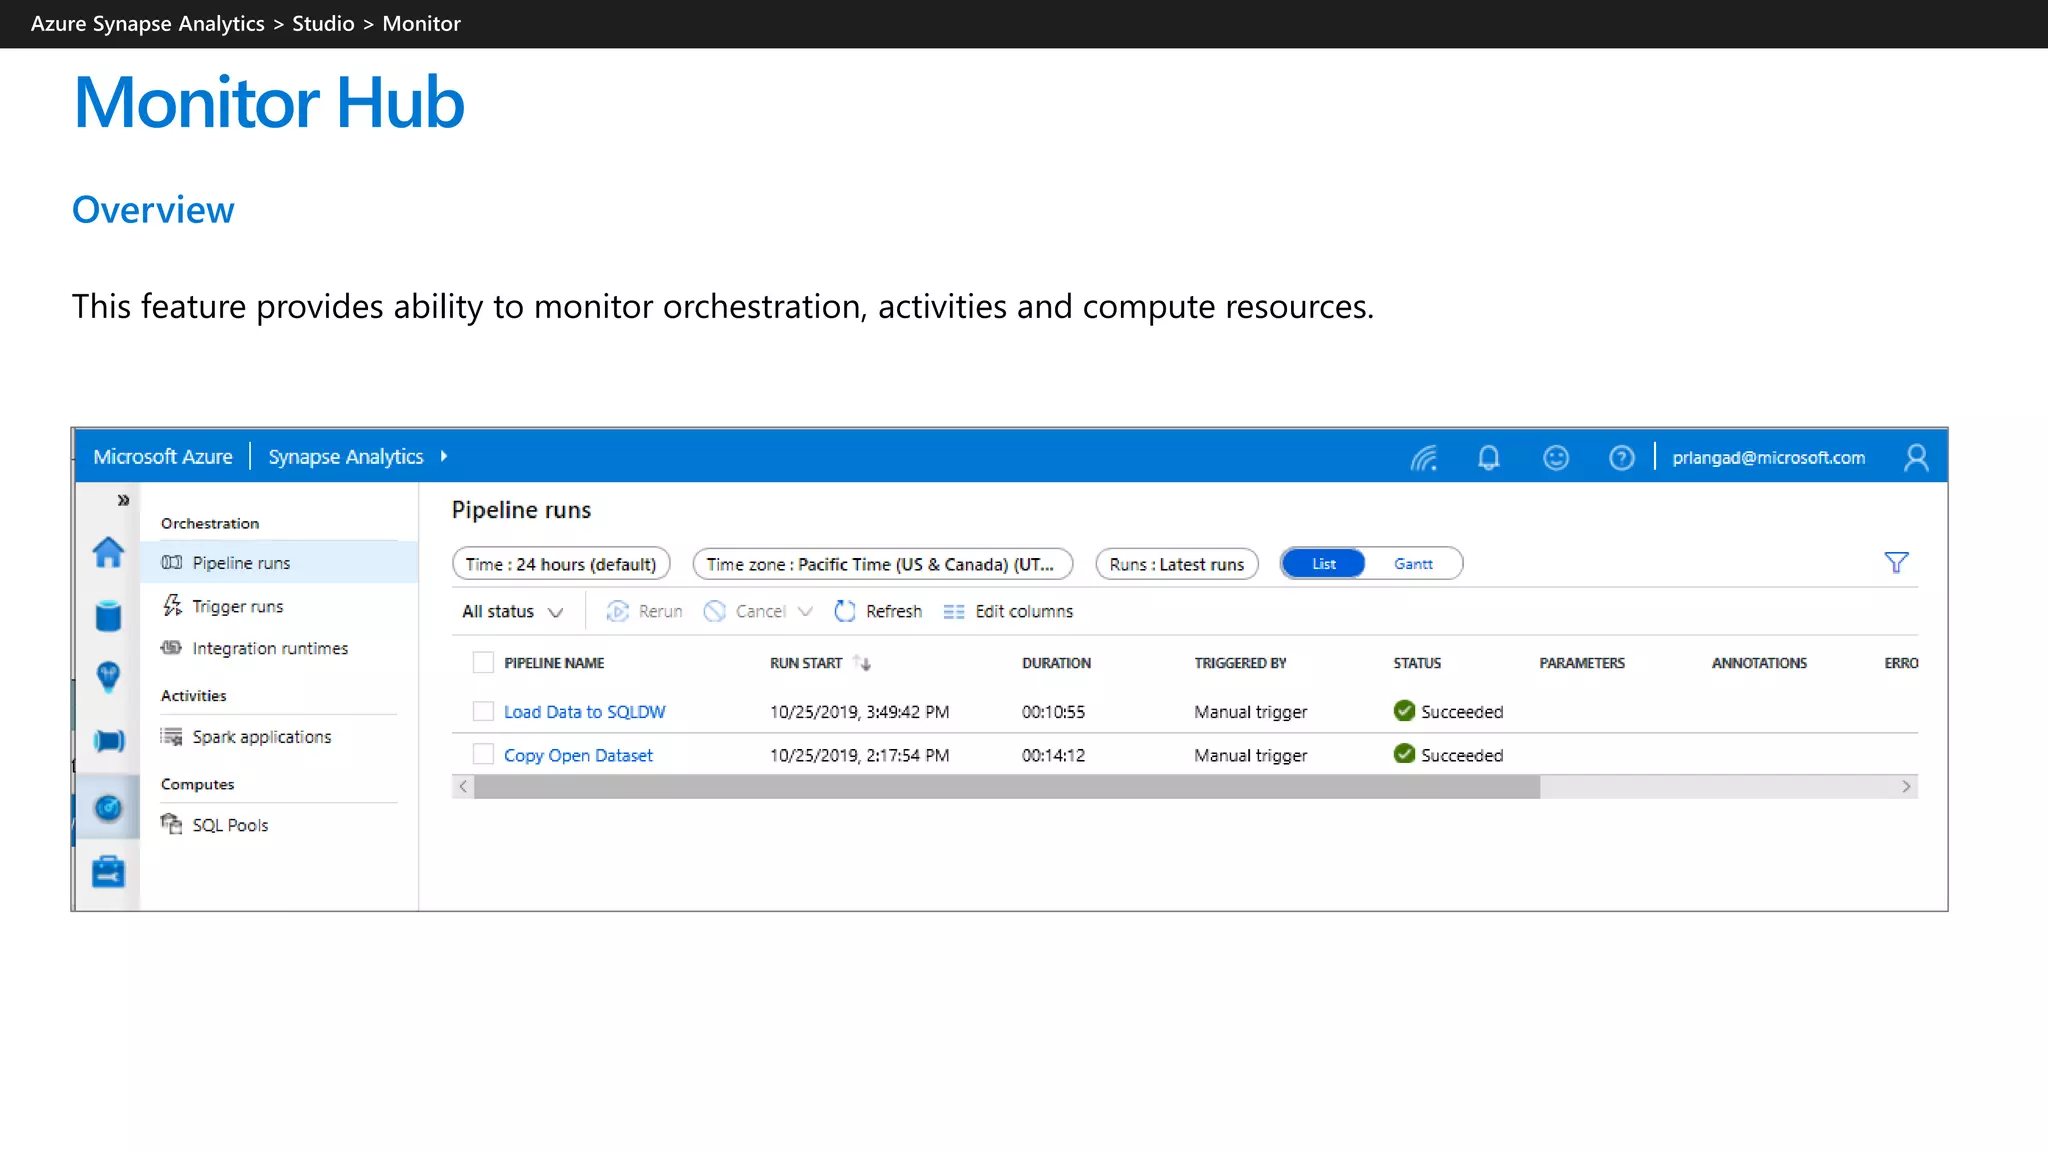The height and width of the screenshot is (1152, 2048).
Task: Click the scrollbar right arrow
Action: (1906, 787)
